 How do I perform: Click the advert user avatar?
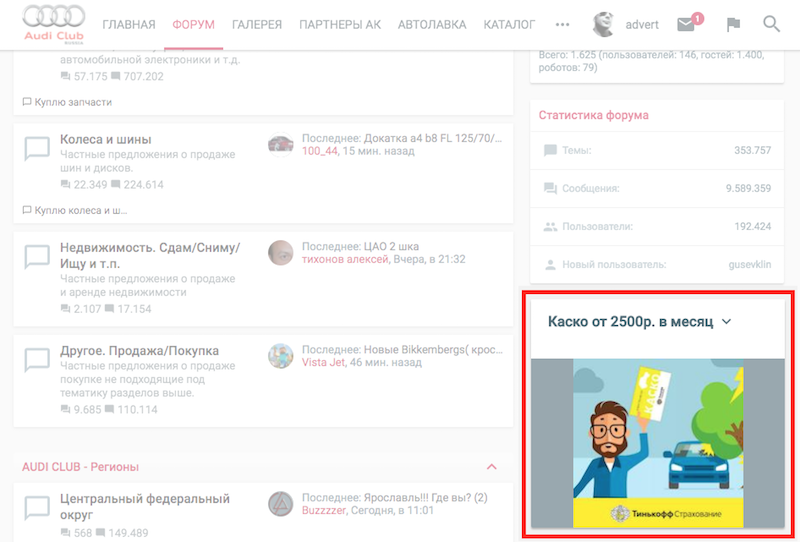(603, 24)
